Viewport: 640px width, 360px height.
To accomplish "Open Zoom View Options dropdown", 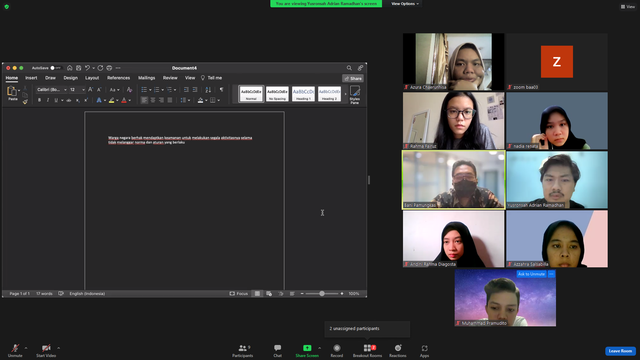I will coord(405,4).
